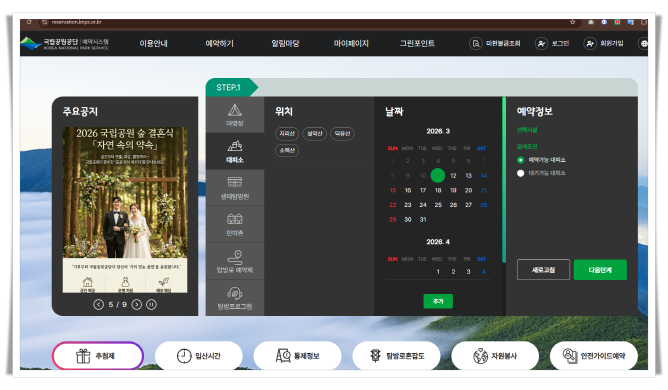The height and width of the screenshot is (390, 668).
Task: Select March 25 on the calendar
Action: (x=438, y=205)
